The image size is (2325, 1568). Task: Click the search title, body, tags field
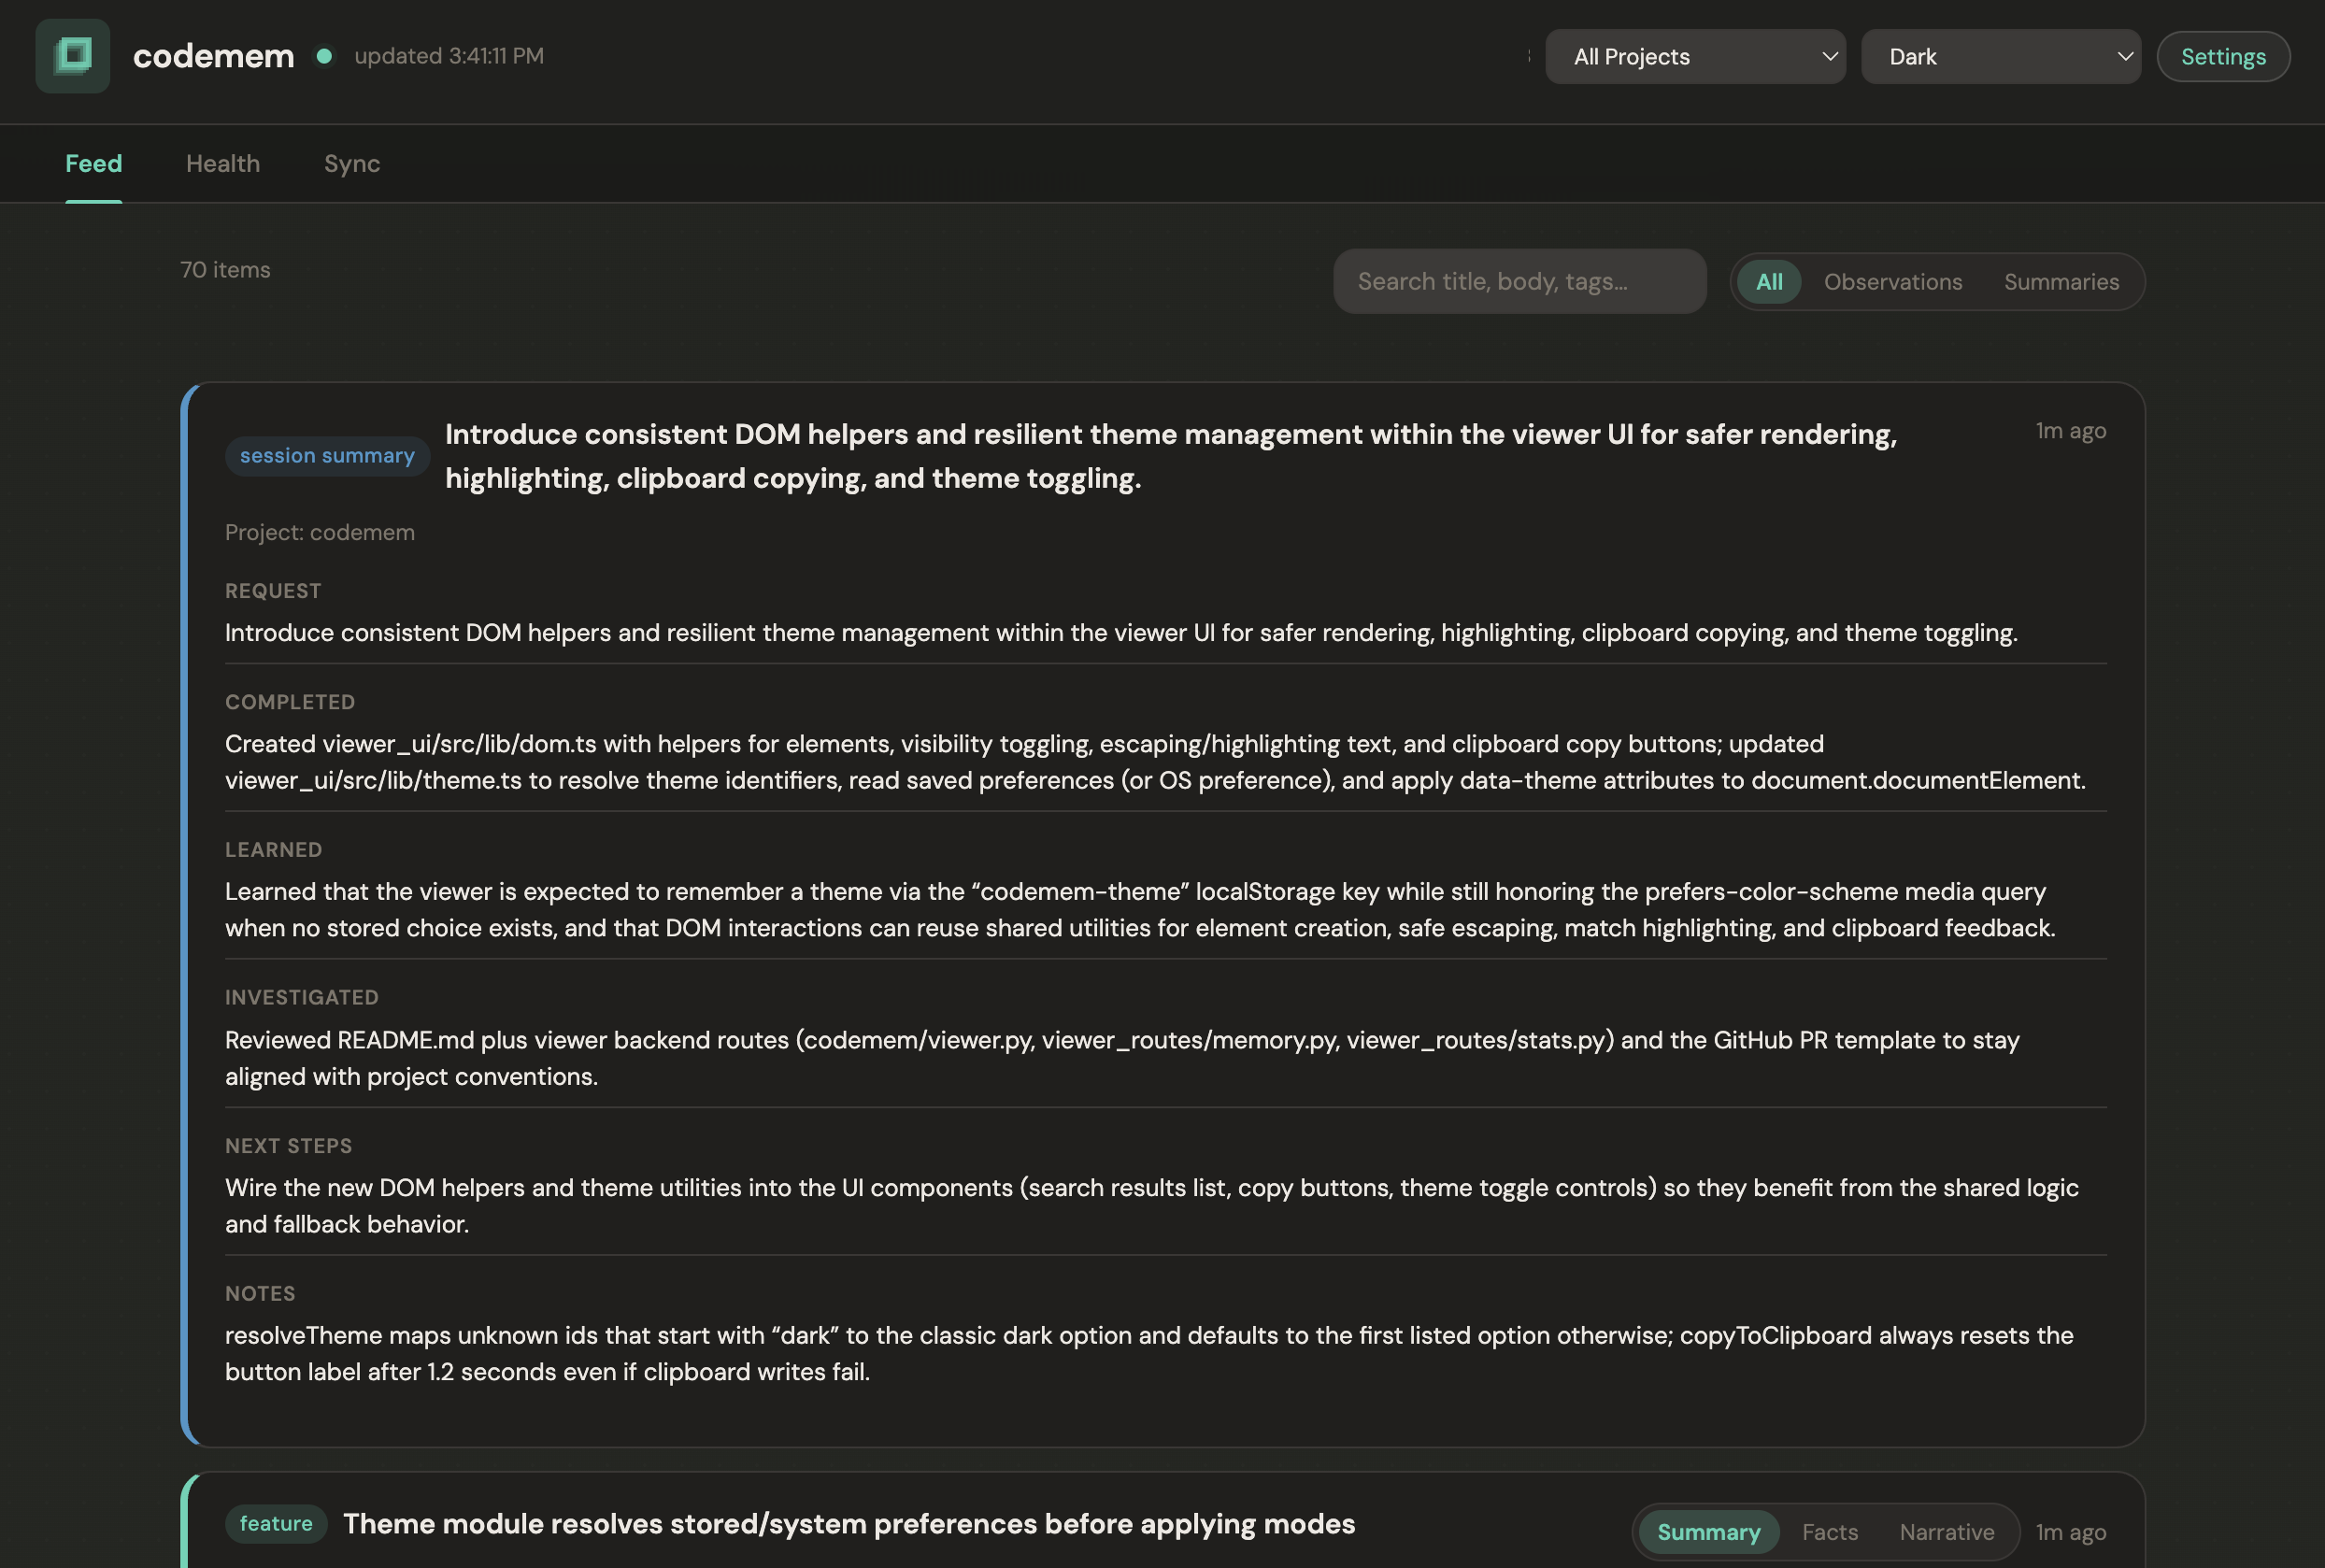1518,281
